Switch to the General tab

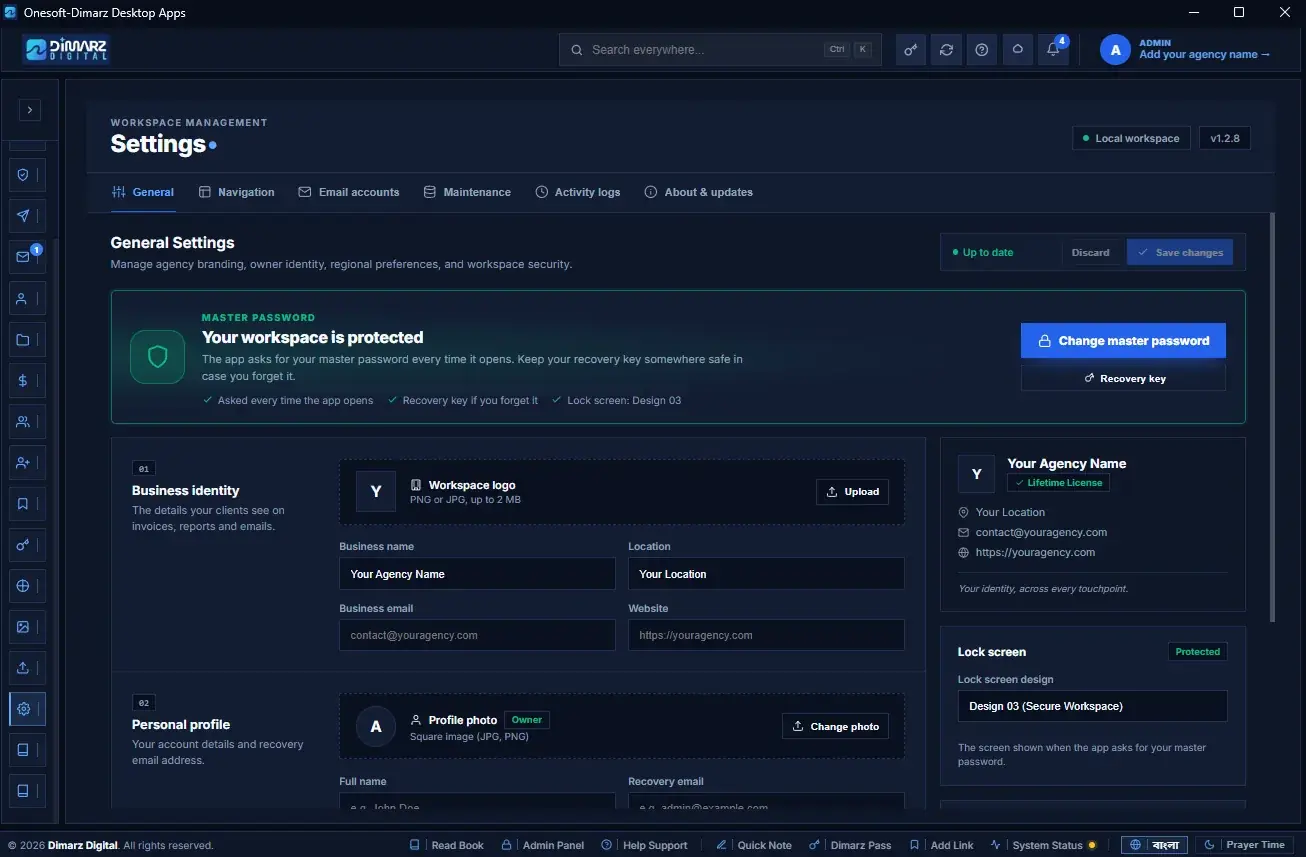click(143, 192)
